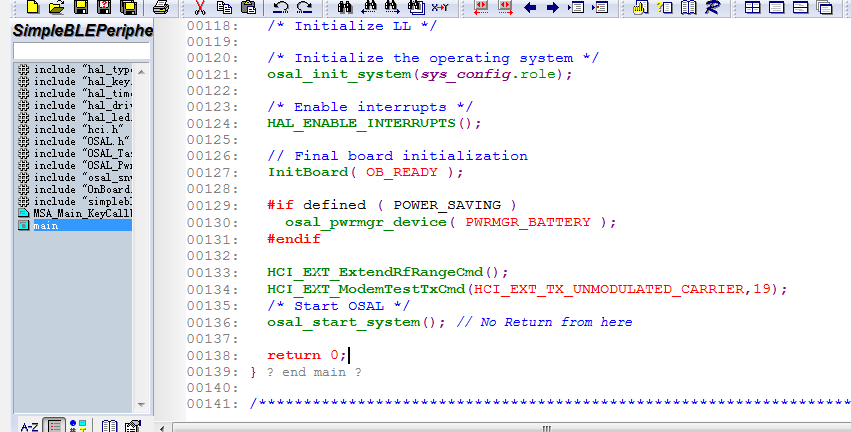Screen dimensions: 851x432
Task: Select include "OSAL.h" symbol entry
Action: [73, 141]
